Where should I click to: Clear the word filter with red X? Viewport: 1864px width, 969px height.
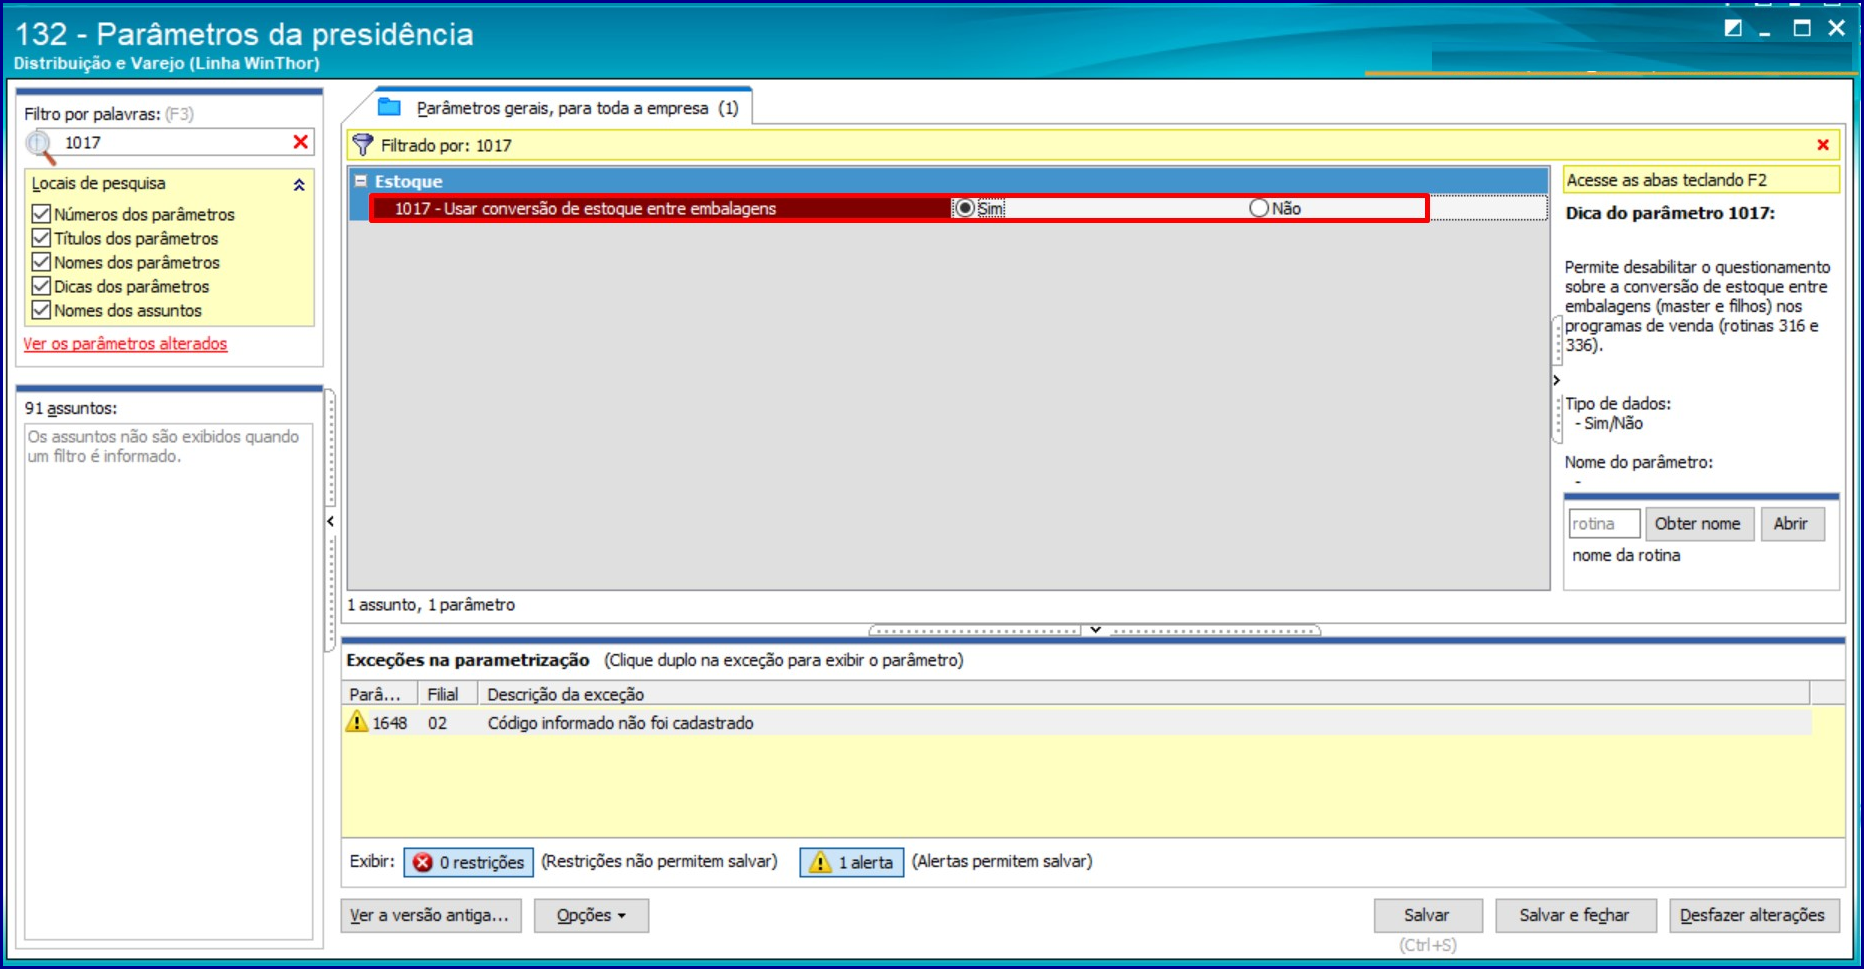[x=300, y=142]
